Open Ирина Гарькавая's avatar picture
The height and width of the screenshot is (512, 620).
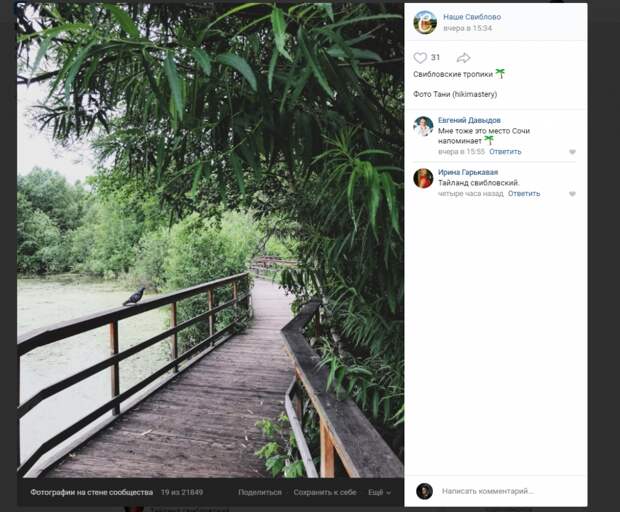click(x=423, y=178)
